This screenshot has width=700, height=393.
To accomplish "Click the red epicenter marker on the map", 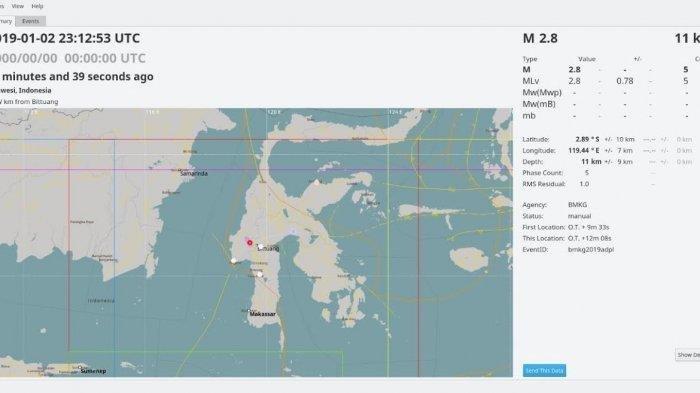I will point(250,242).
